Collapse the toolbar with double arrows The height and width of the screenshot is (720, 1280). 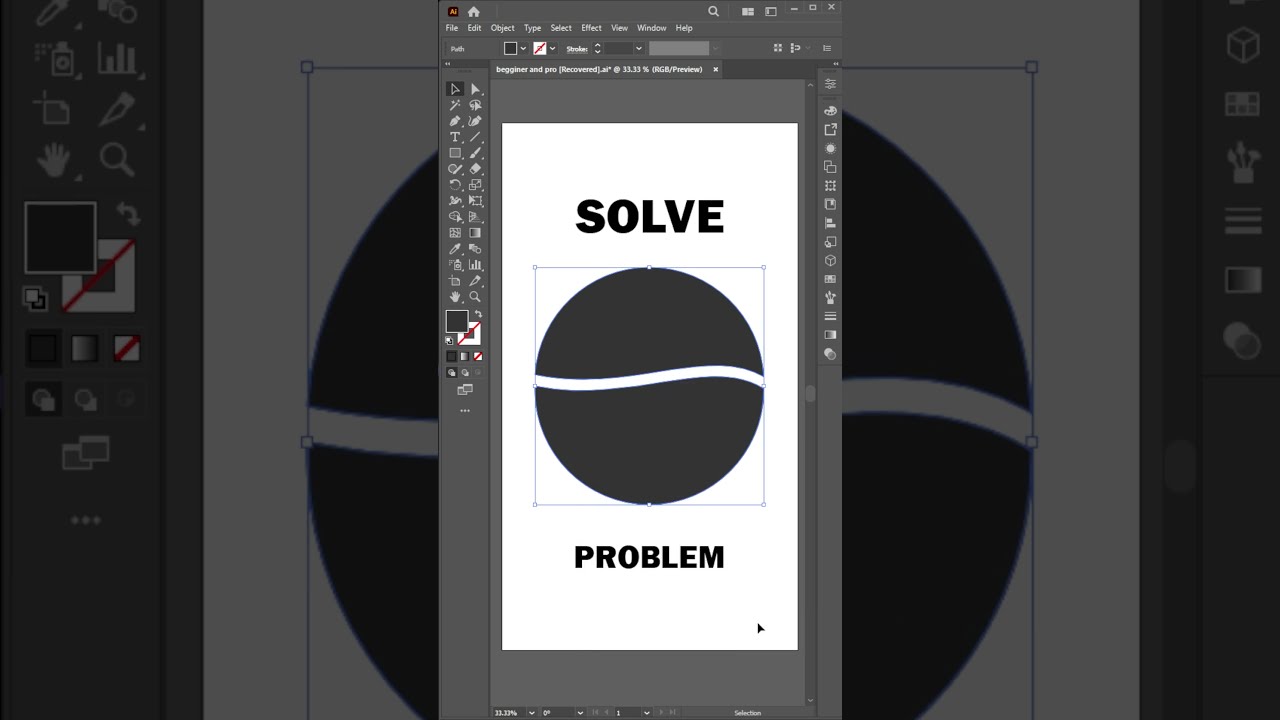(448, 63)
